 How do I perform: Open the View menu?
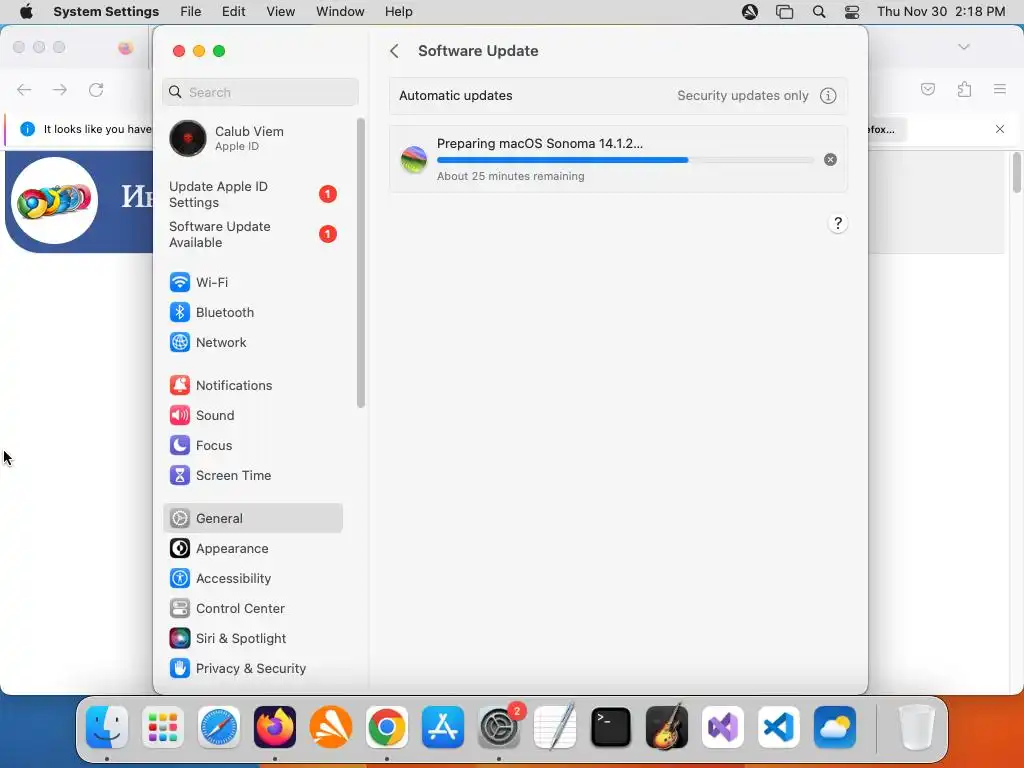280,12
